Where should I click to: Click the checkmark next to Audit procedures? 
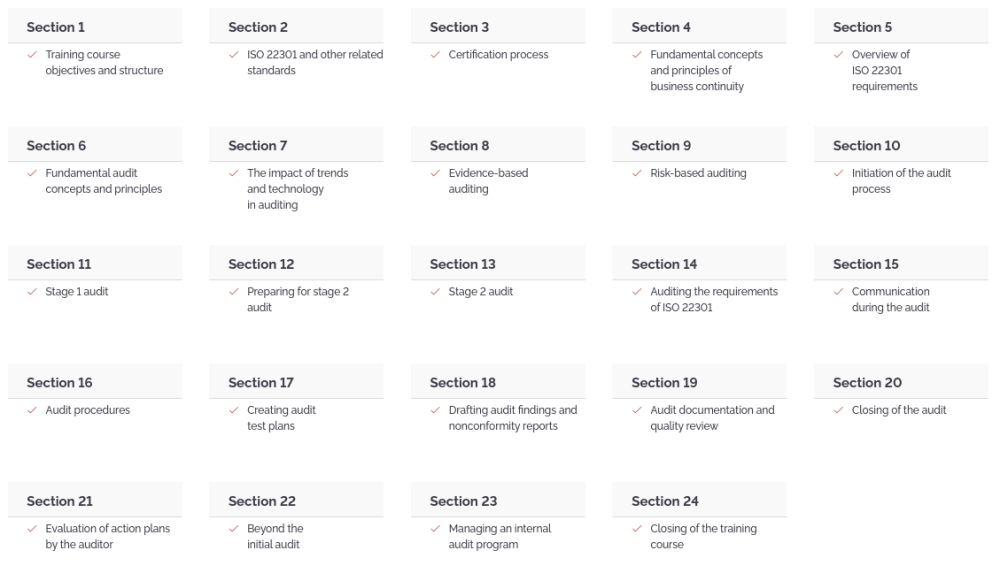pyautogui.click(x=32, y=411)
